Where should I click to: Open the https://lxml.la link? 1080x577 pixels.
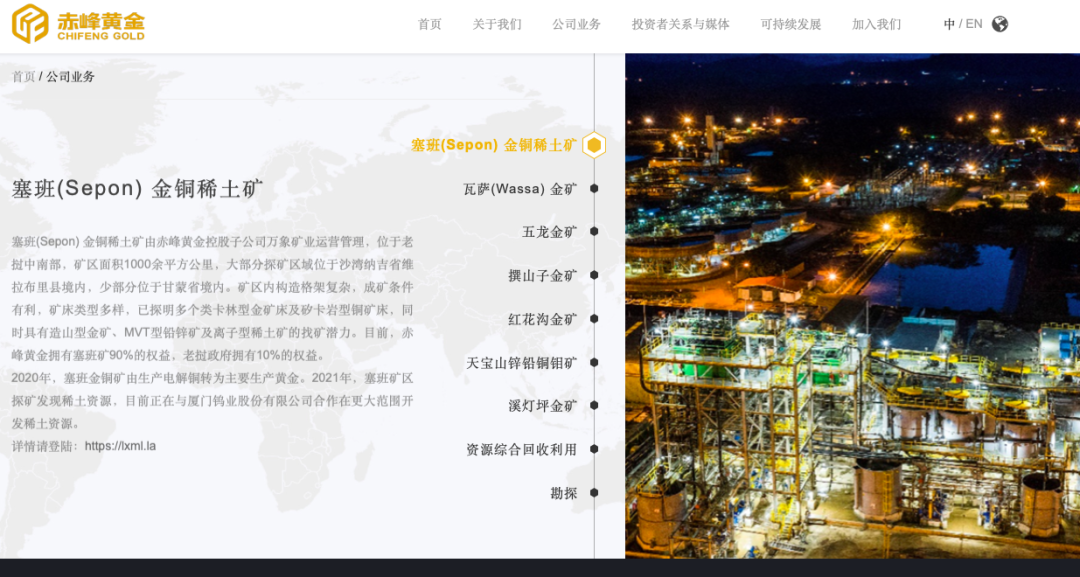pyautogui.click(x=120, y=446)
